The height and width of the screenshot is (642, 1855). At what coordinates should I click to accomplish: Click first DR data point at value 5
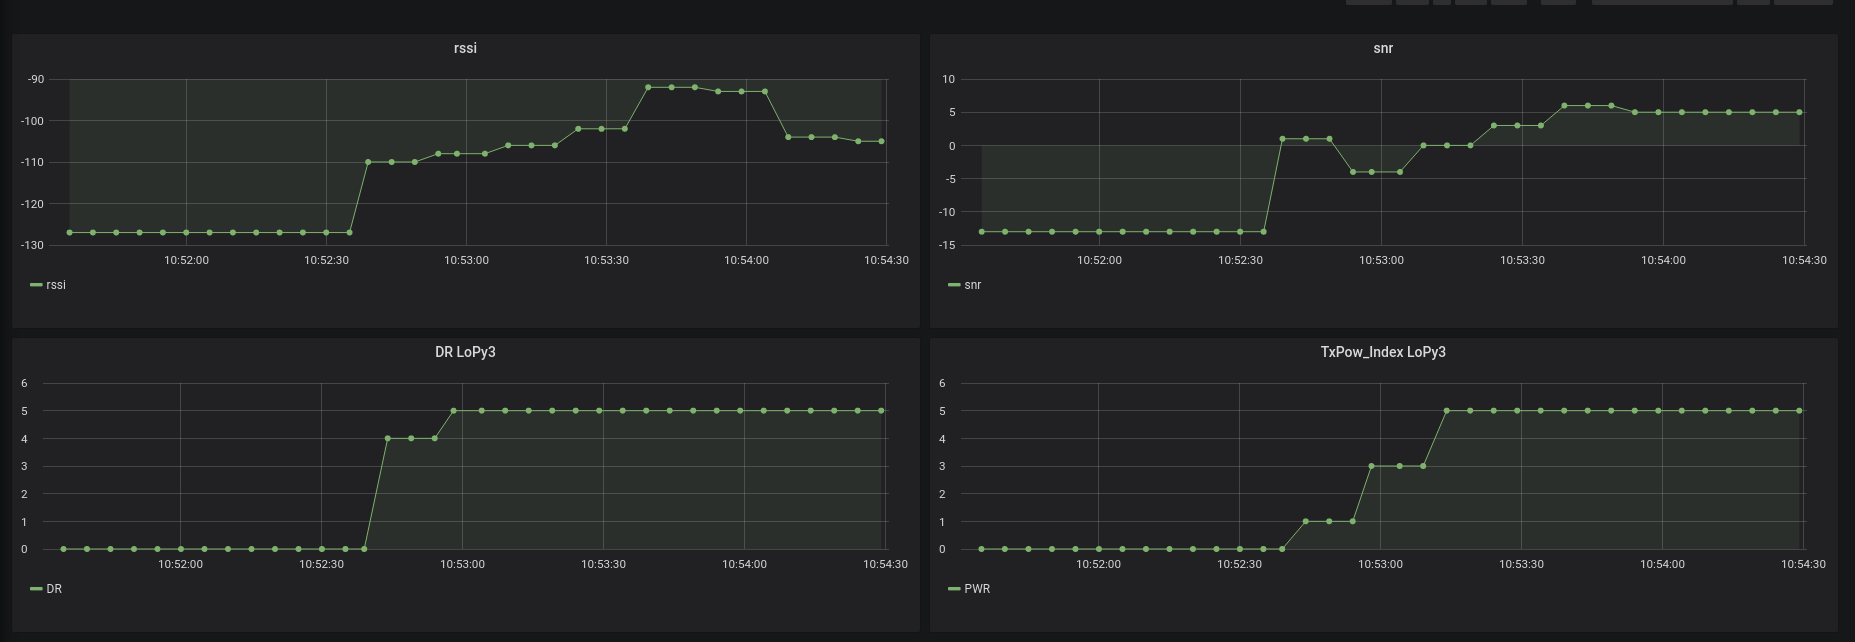click(x=454, y=411)
